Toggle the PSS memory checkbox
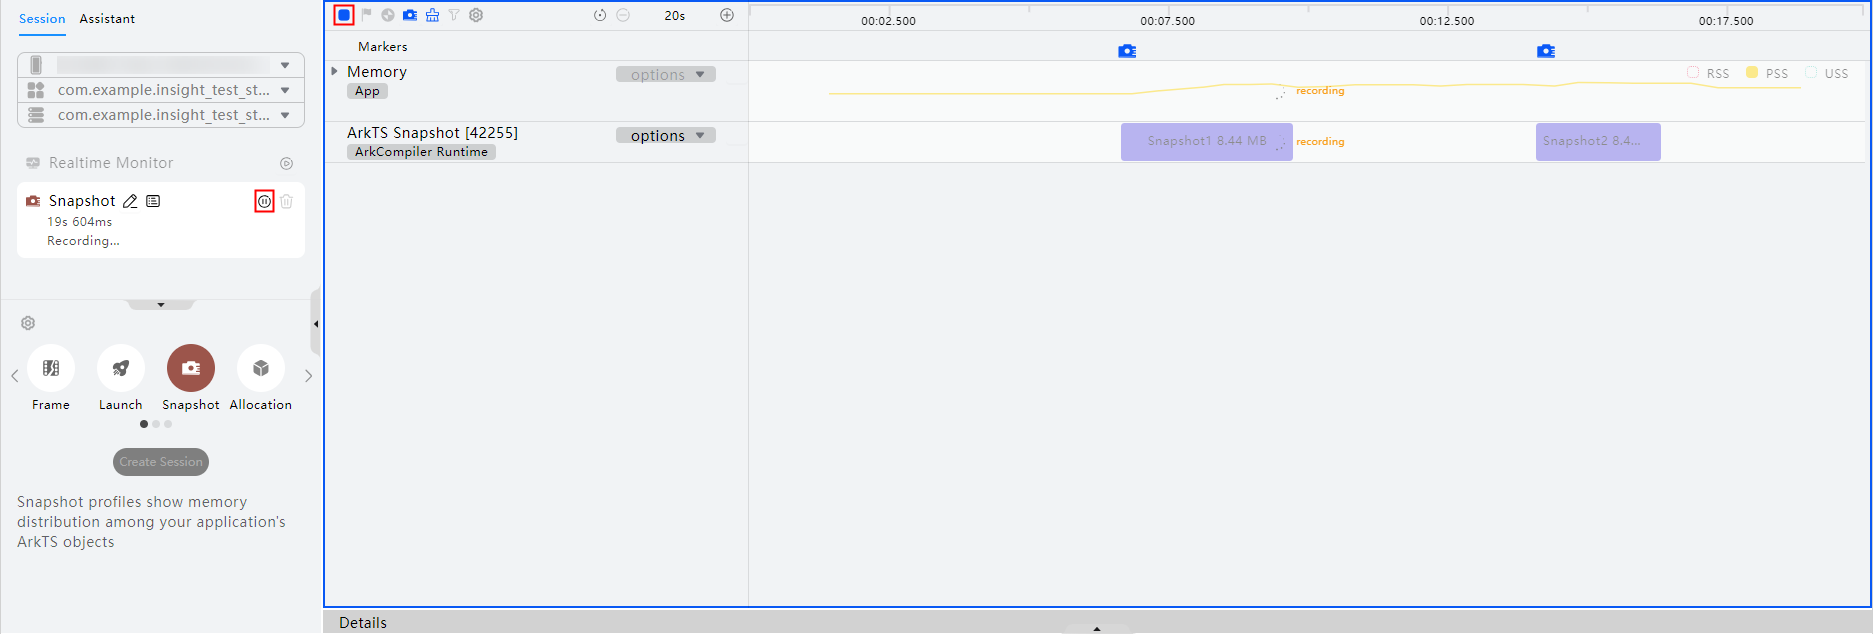Screen dimensions: 1873x634 pos(1752,73)
